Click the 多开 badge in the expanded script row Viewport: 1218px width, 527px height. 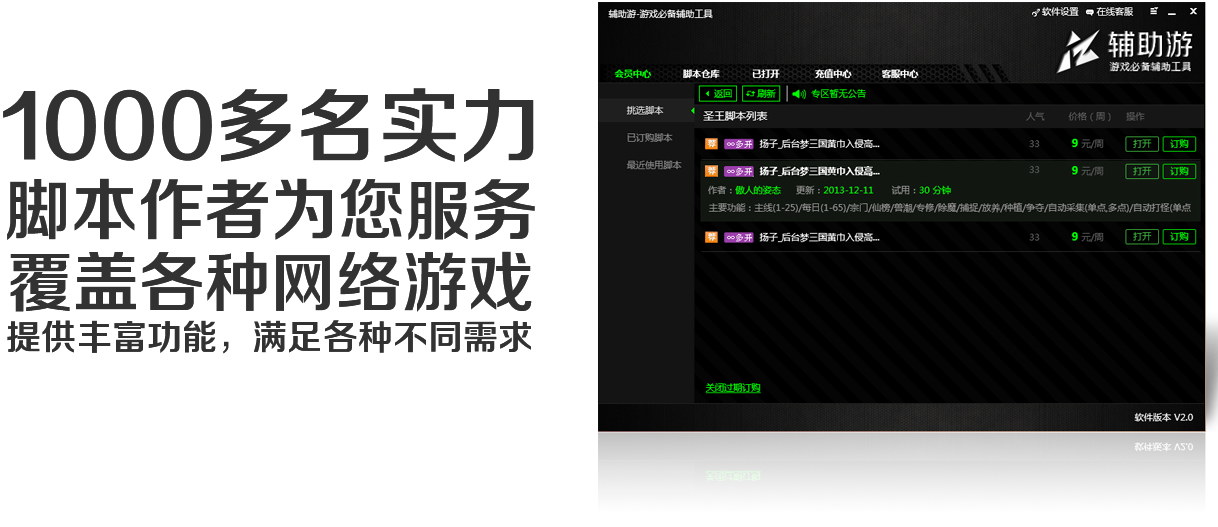coord(738,171)
